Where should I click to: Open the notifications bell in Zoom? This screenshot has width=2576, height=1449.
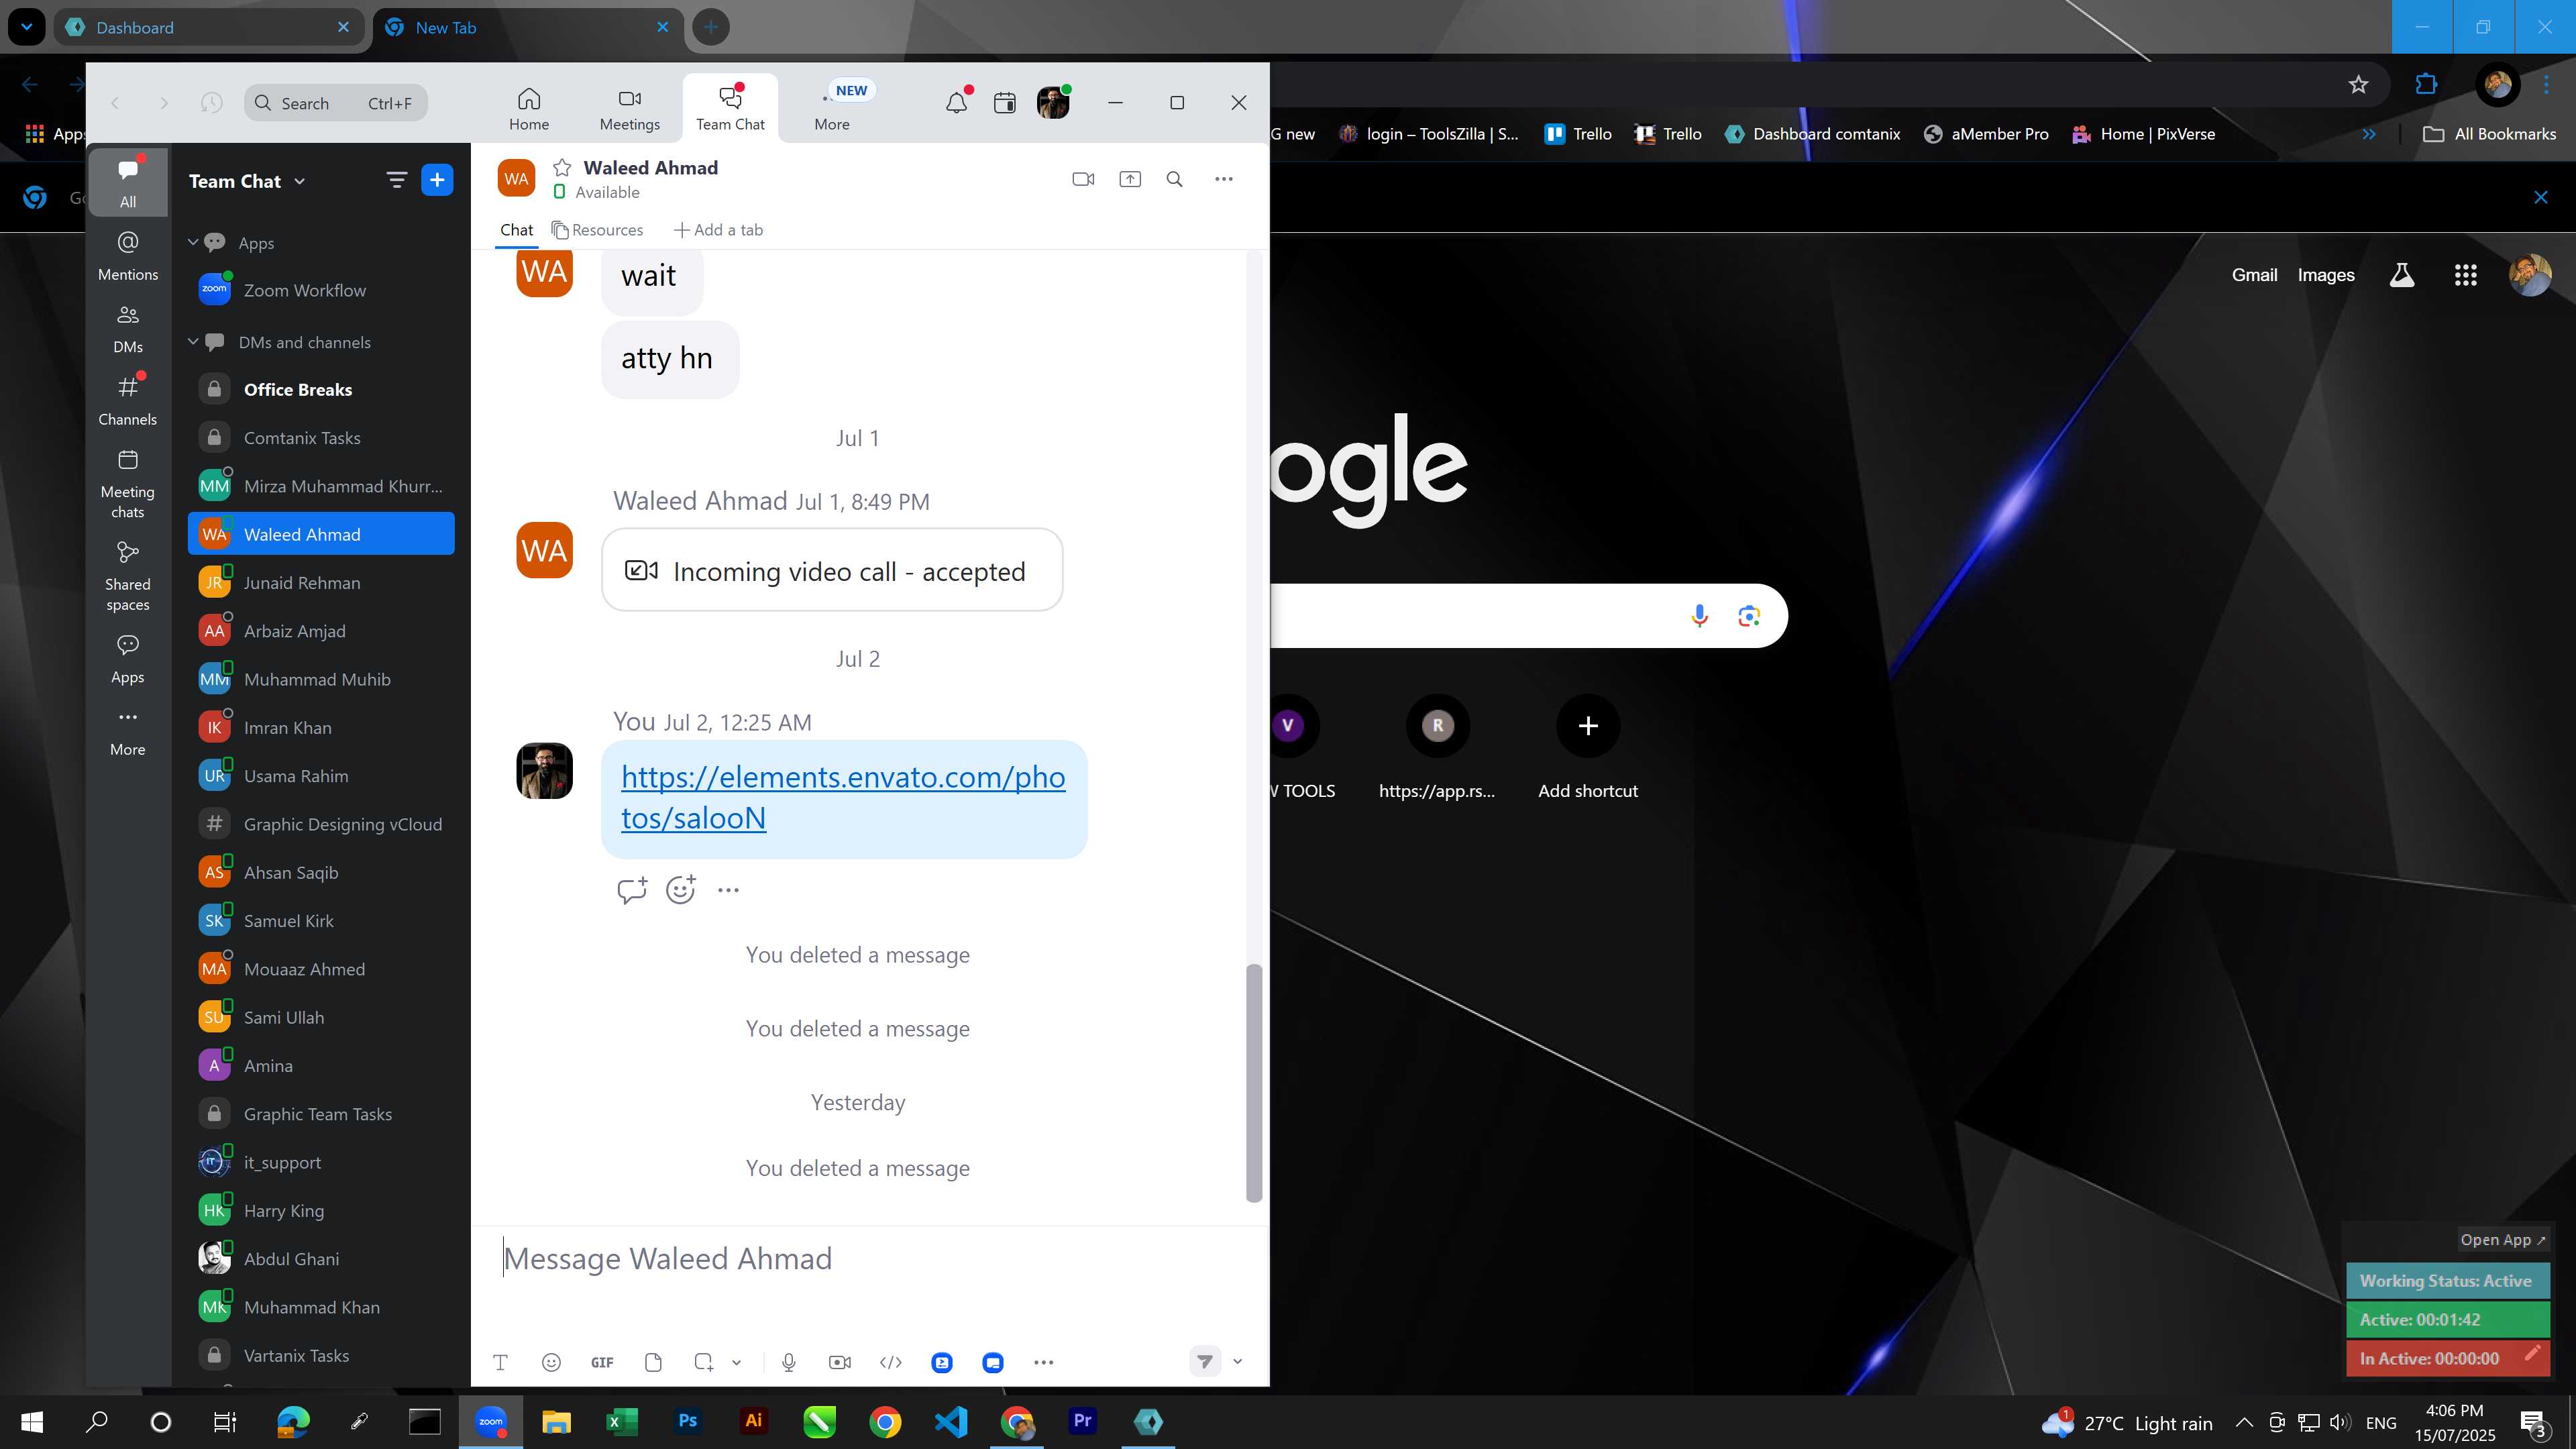pos(957,102)
